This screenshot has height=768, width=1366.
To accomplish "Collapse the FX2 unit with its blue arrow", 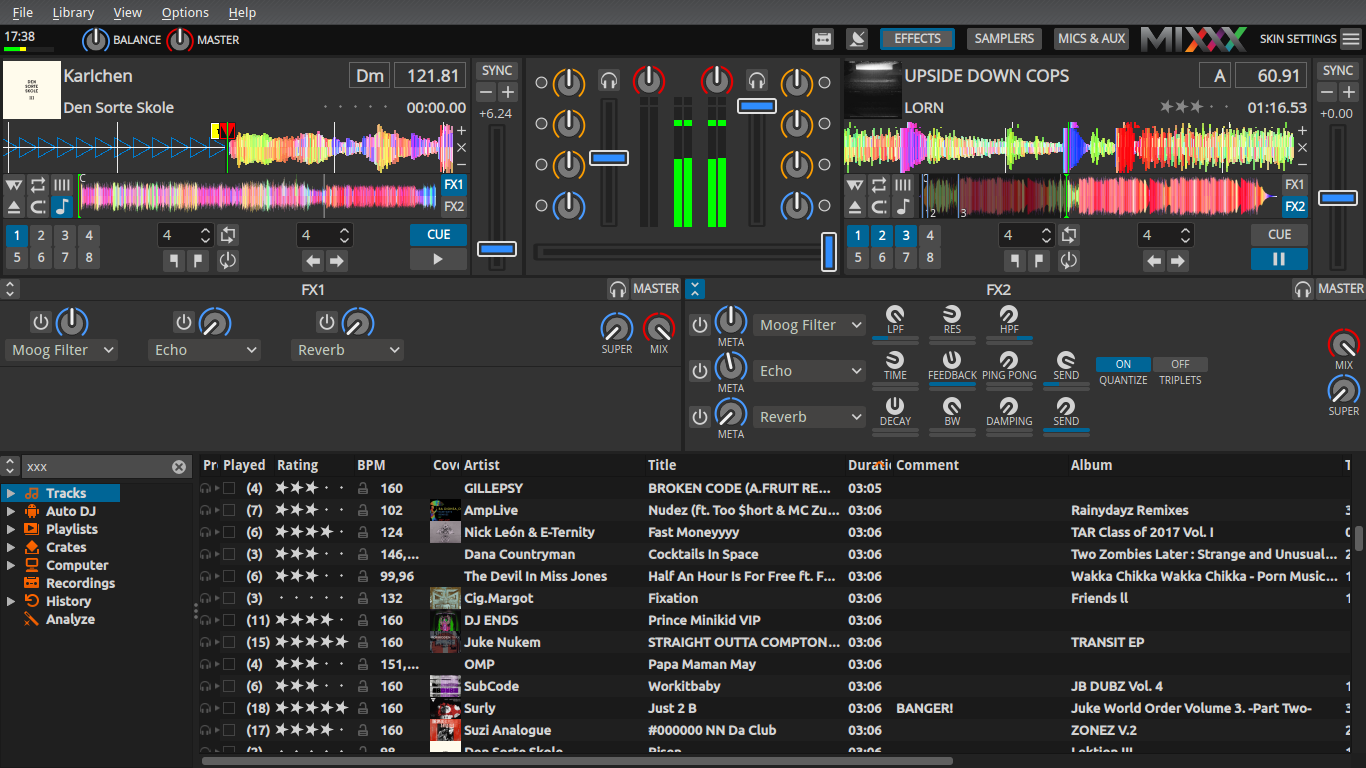I will click(x=696, y=289).
